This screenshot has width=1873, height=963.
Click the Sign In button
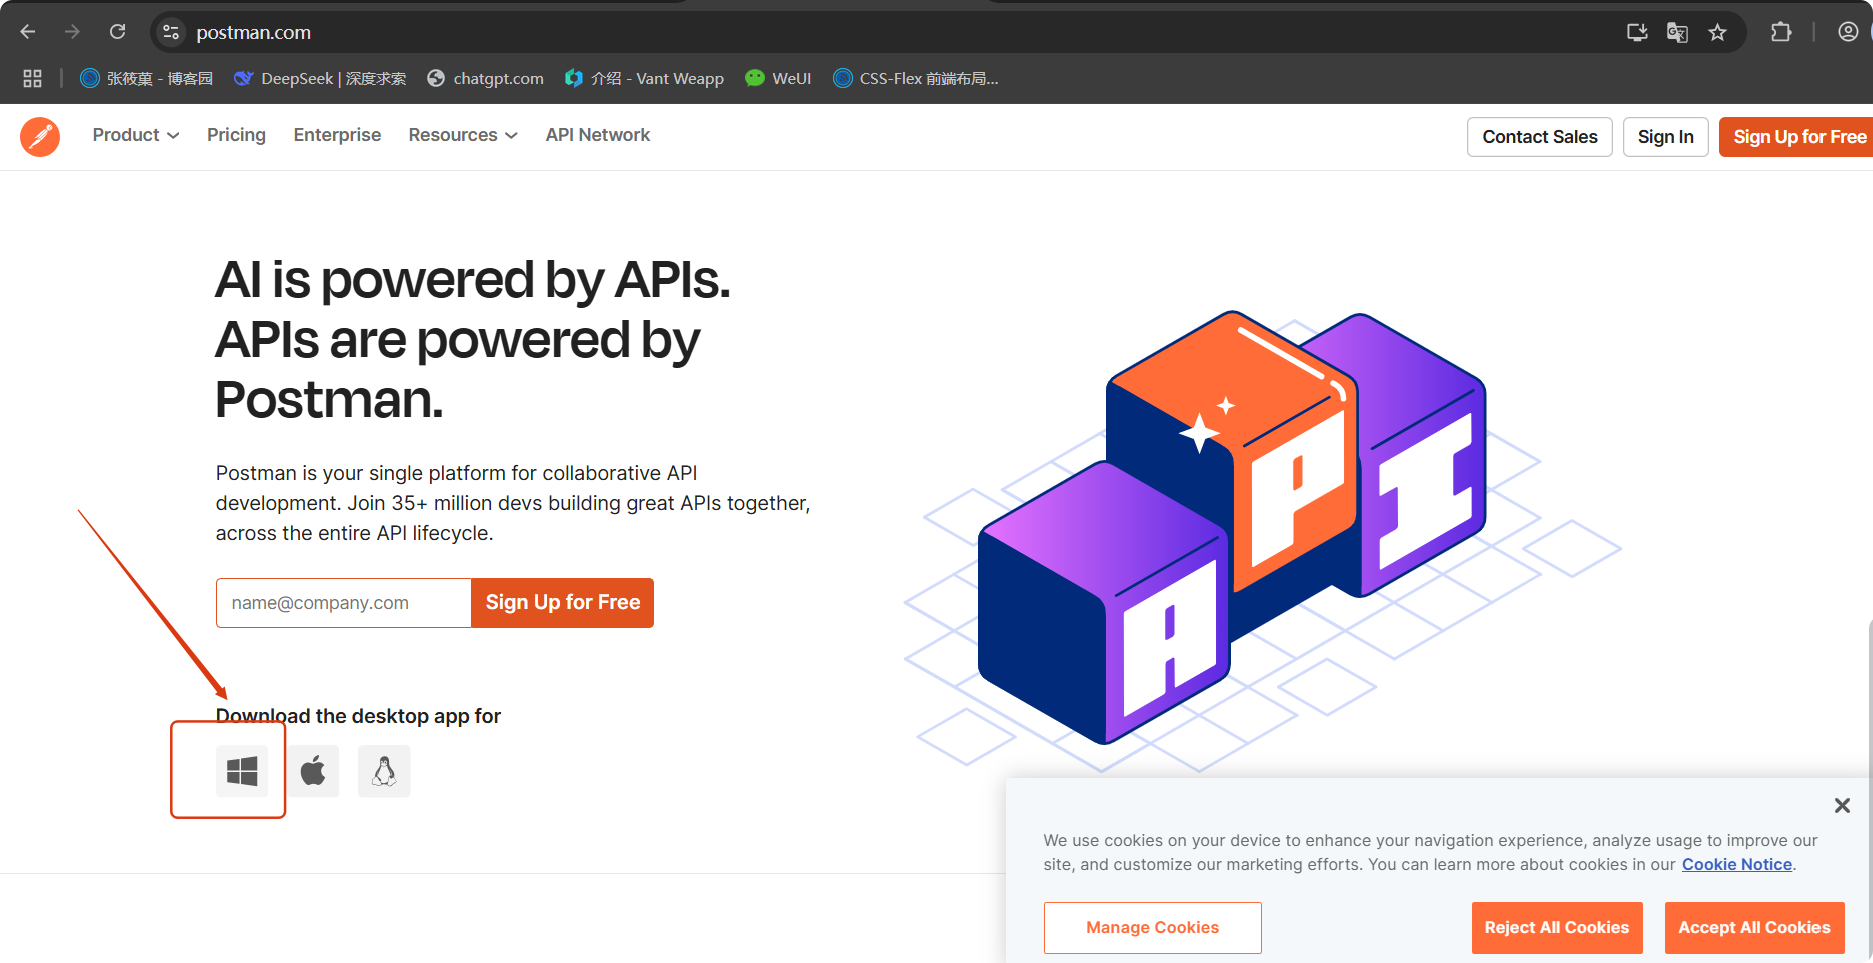1666,137
